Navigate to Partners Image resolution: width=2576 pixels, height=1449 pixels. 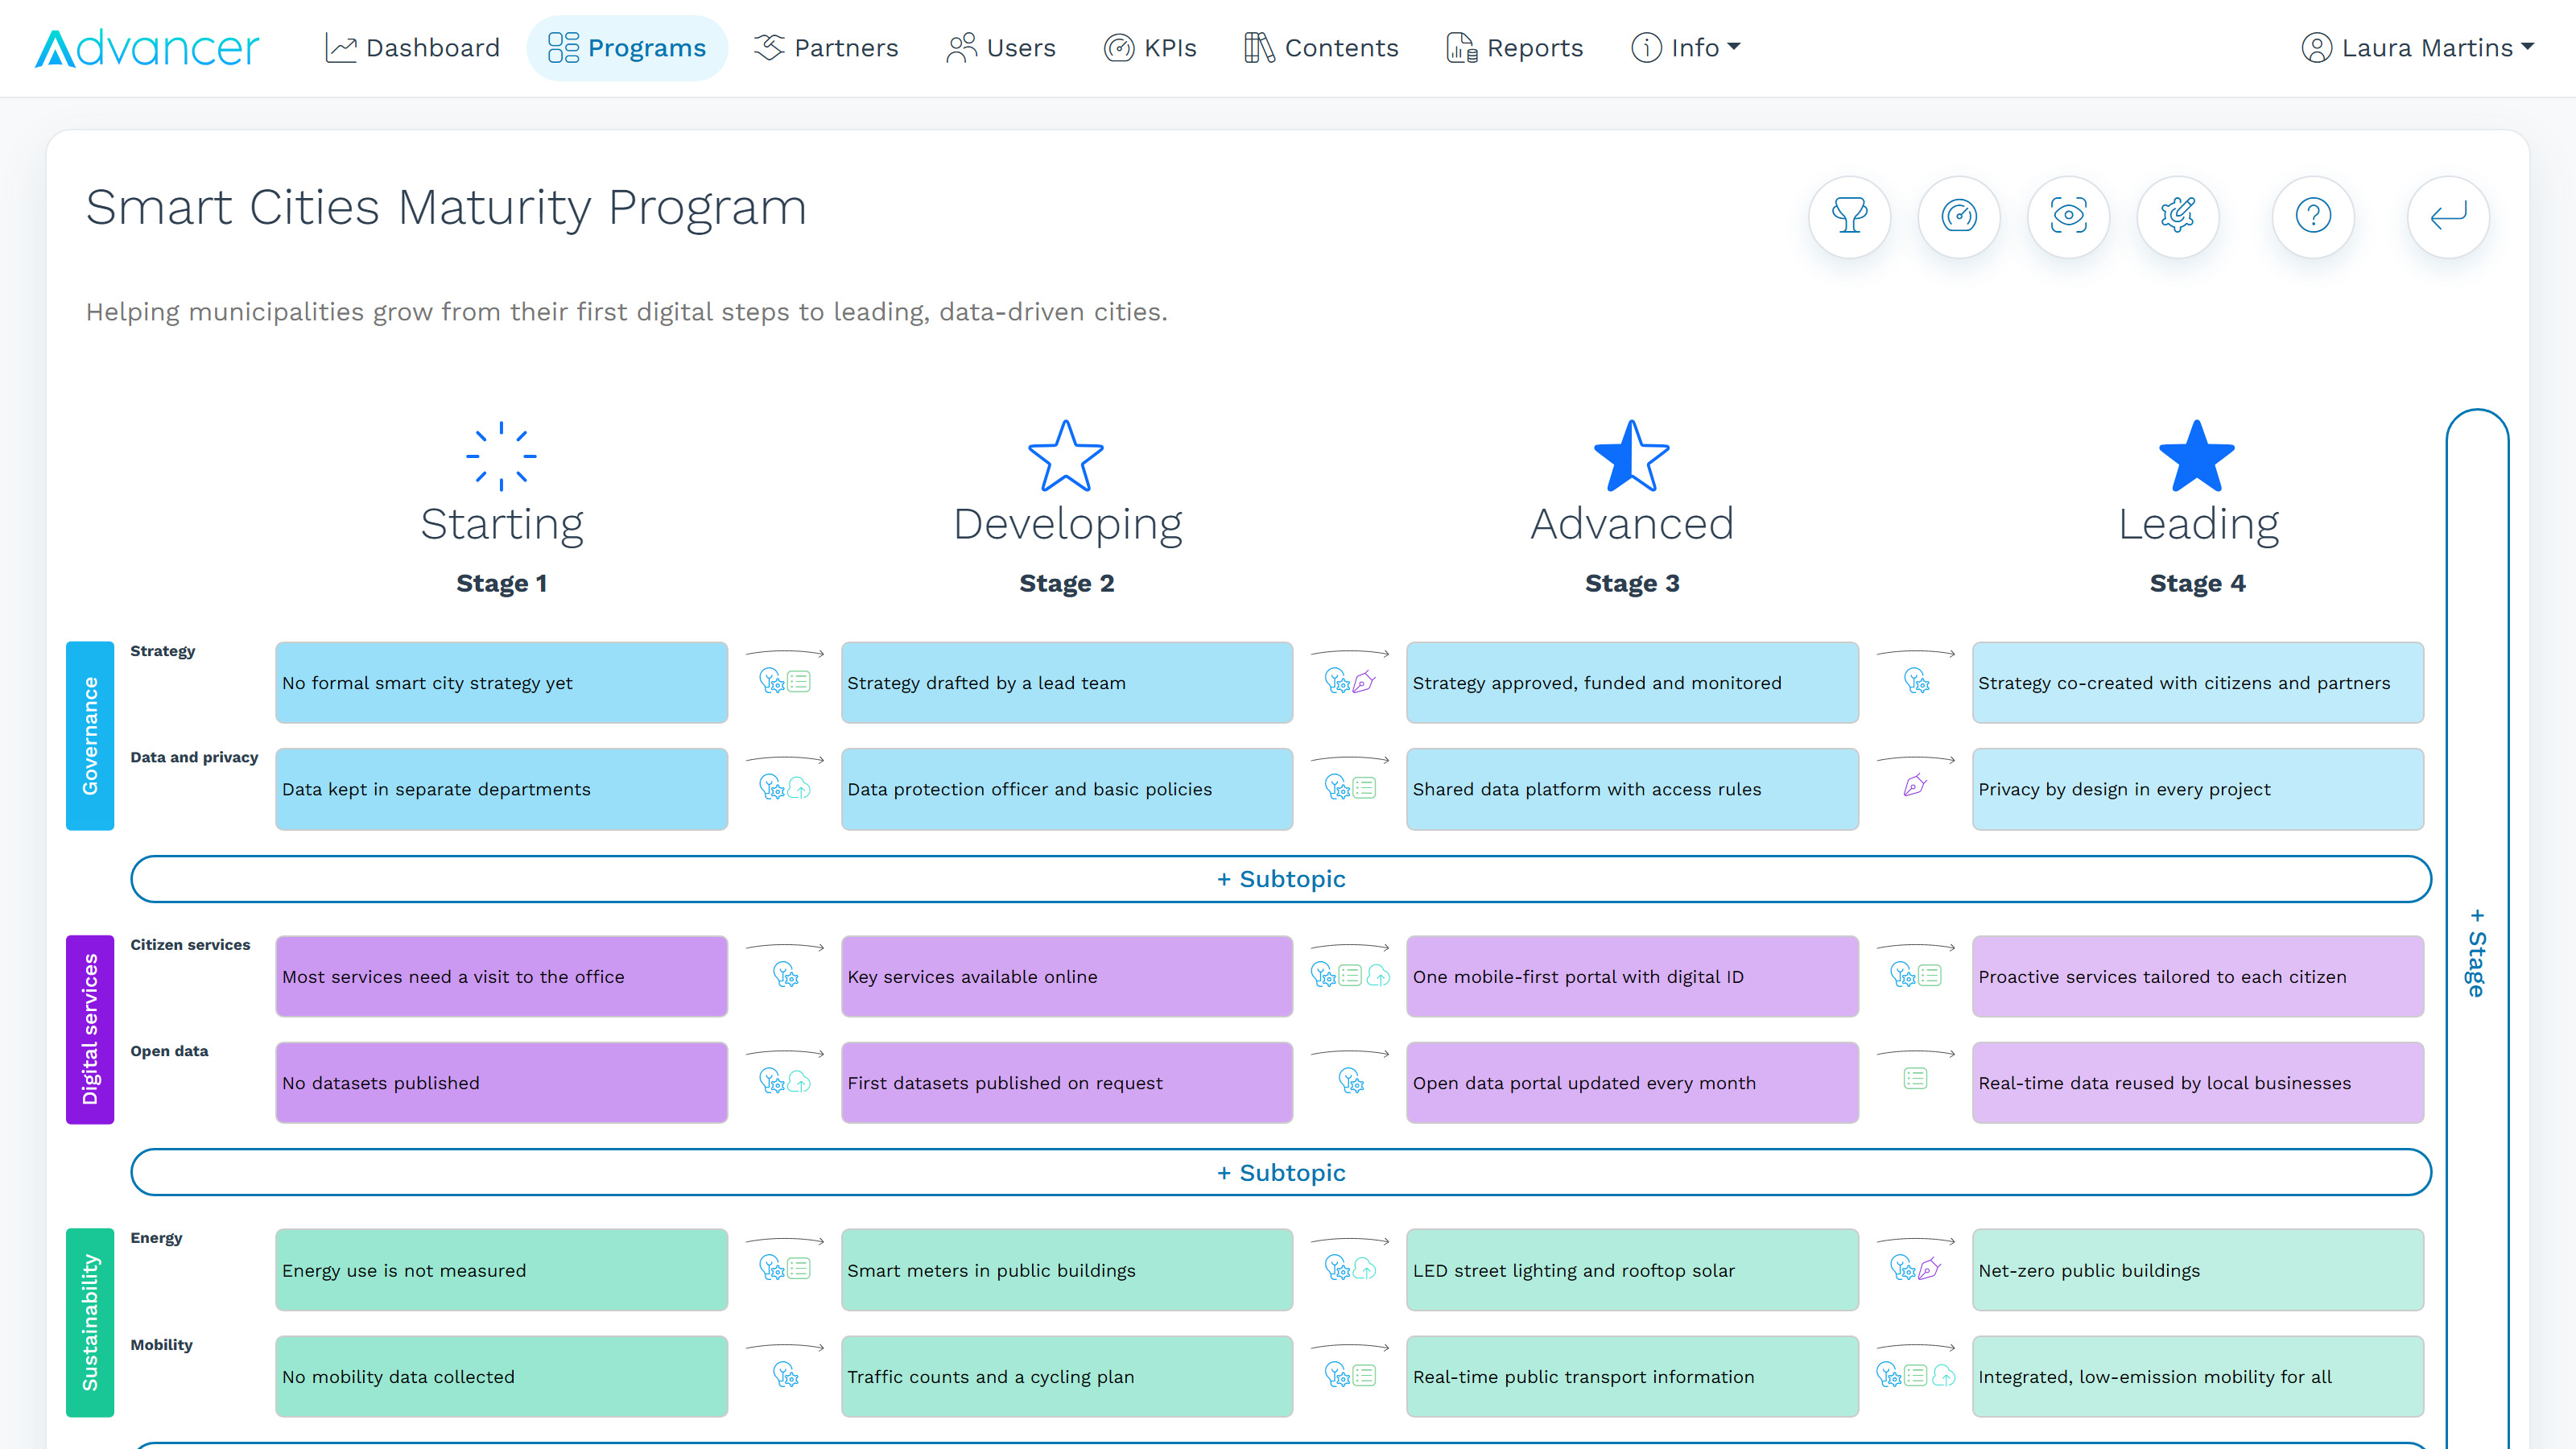click(x=826, y=48)
